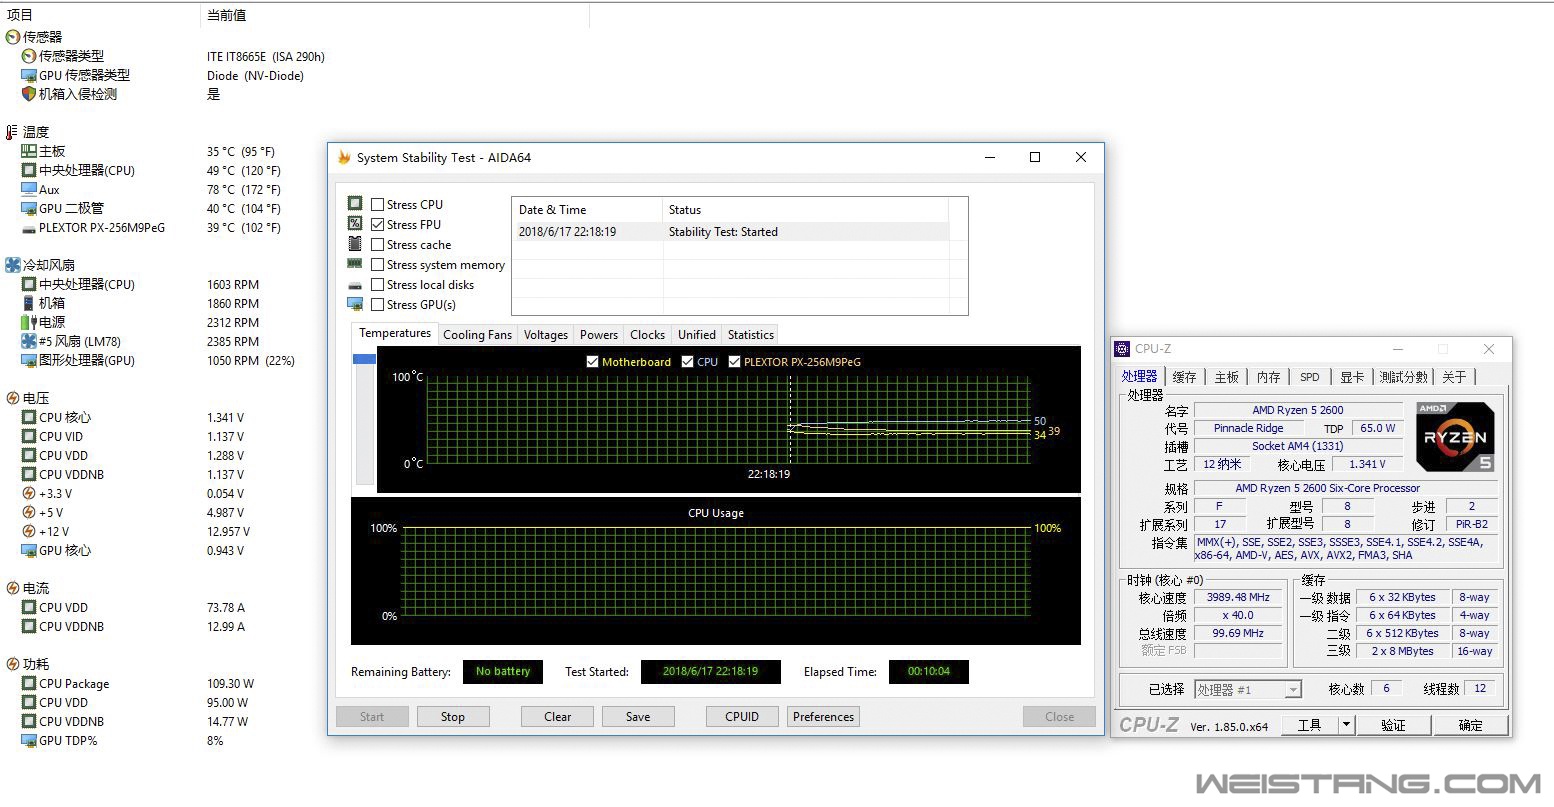Screen dimensions: 1554x807
Task: Click the sensor category icon beside 传感器
Action: click(x=12, y=37)
